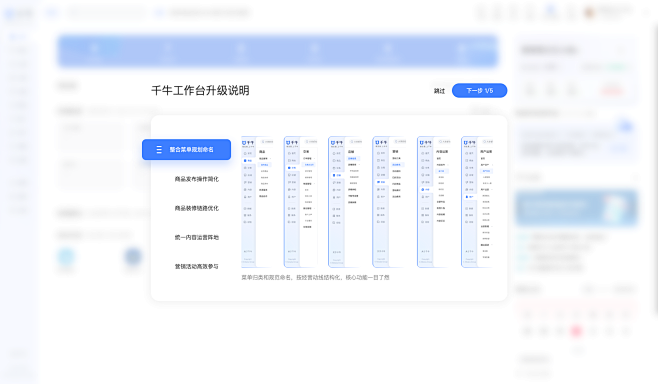Click hamburger list icon on active tab
Image resolution: width=658 pixels, height=384 pixels.
tap(159, 149)
